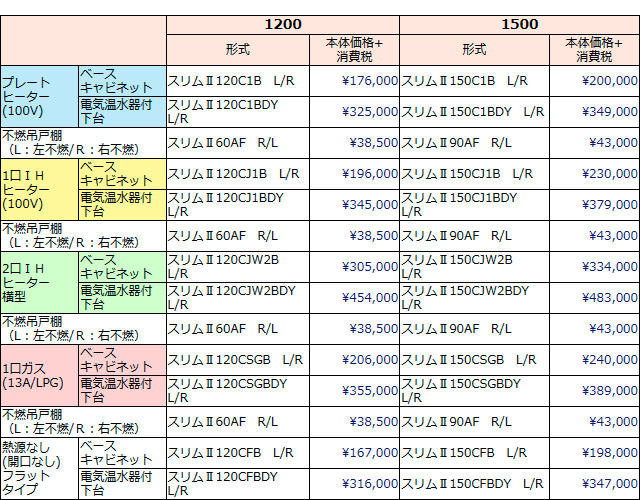This screenshot has width=640, height=500.
Task: Click the 1口IHヒーター(100V) category cell
Action: click(40, 189)
